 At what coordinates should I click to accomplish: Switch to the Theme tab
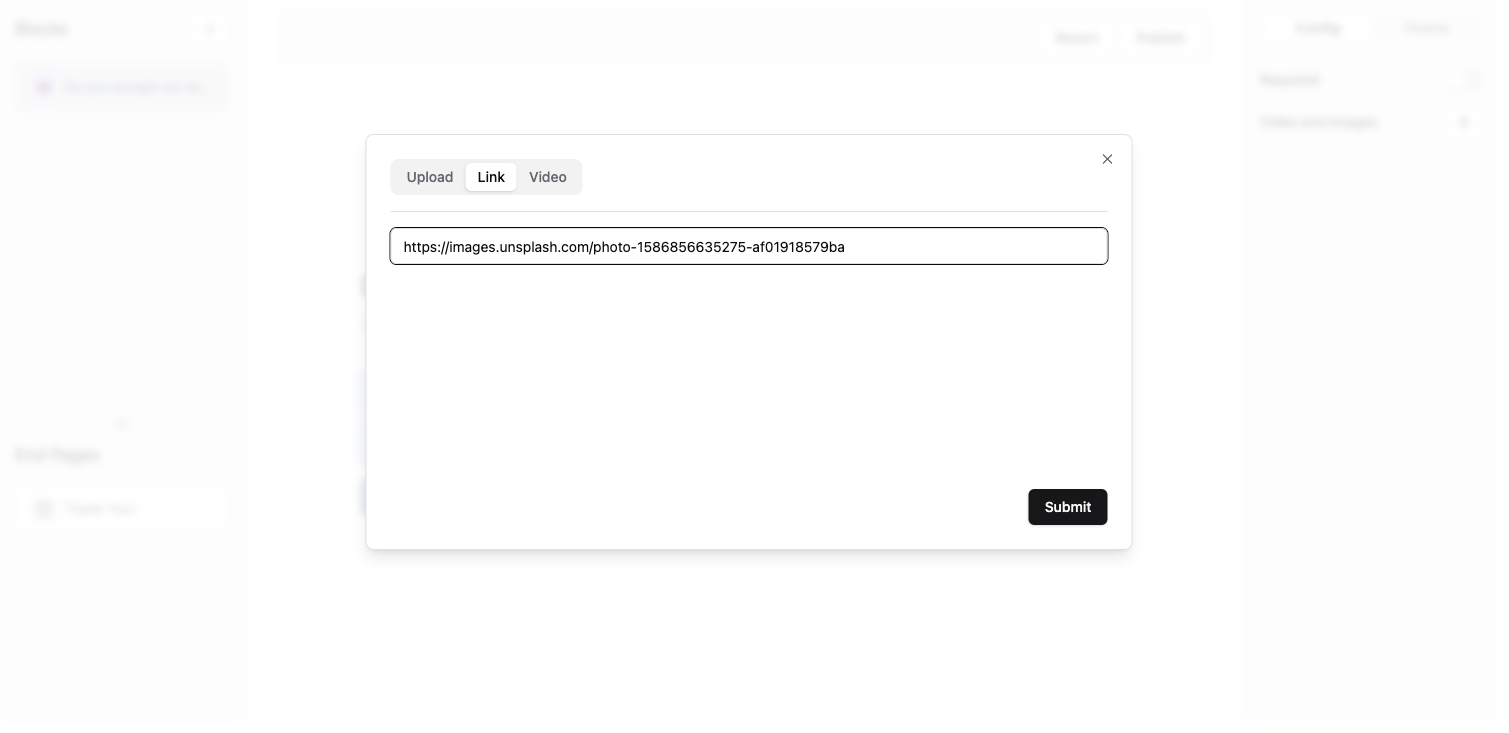[1425, 28]
